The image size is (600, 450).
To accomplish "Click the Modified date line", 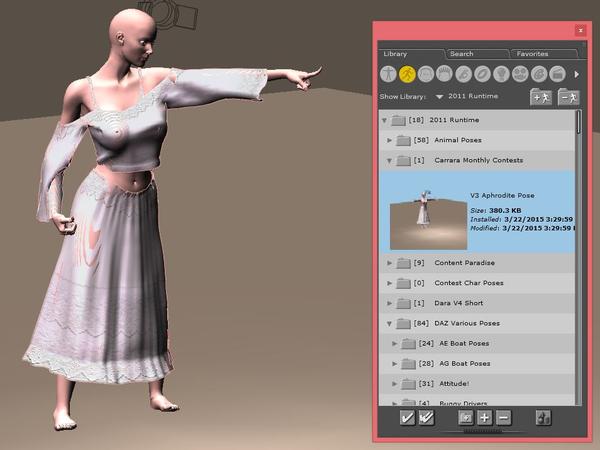I will (522, 228).
